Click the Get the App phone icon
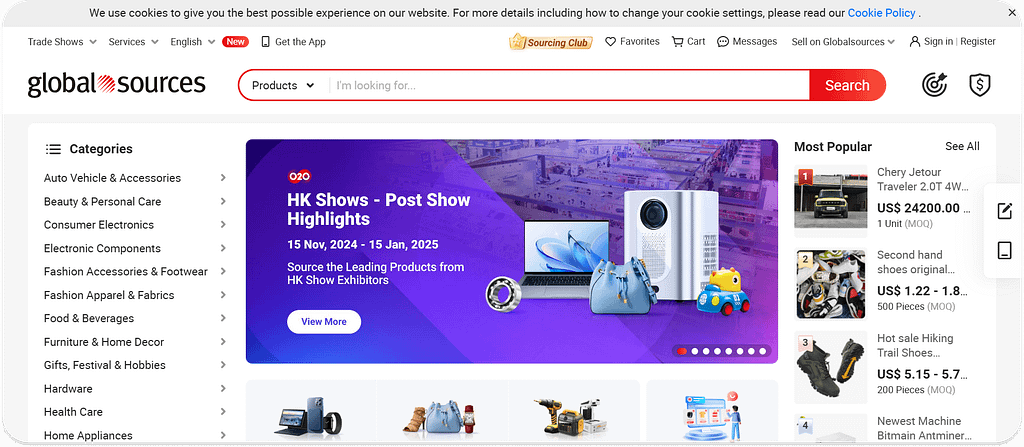1024x447 pixels. pyautogui.click(x=265, y=42)
